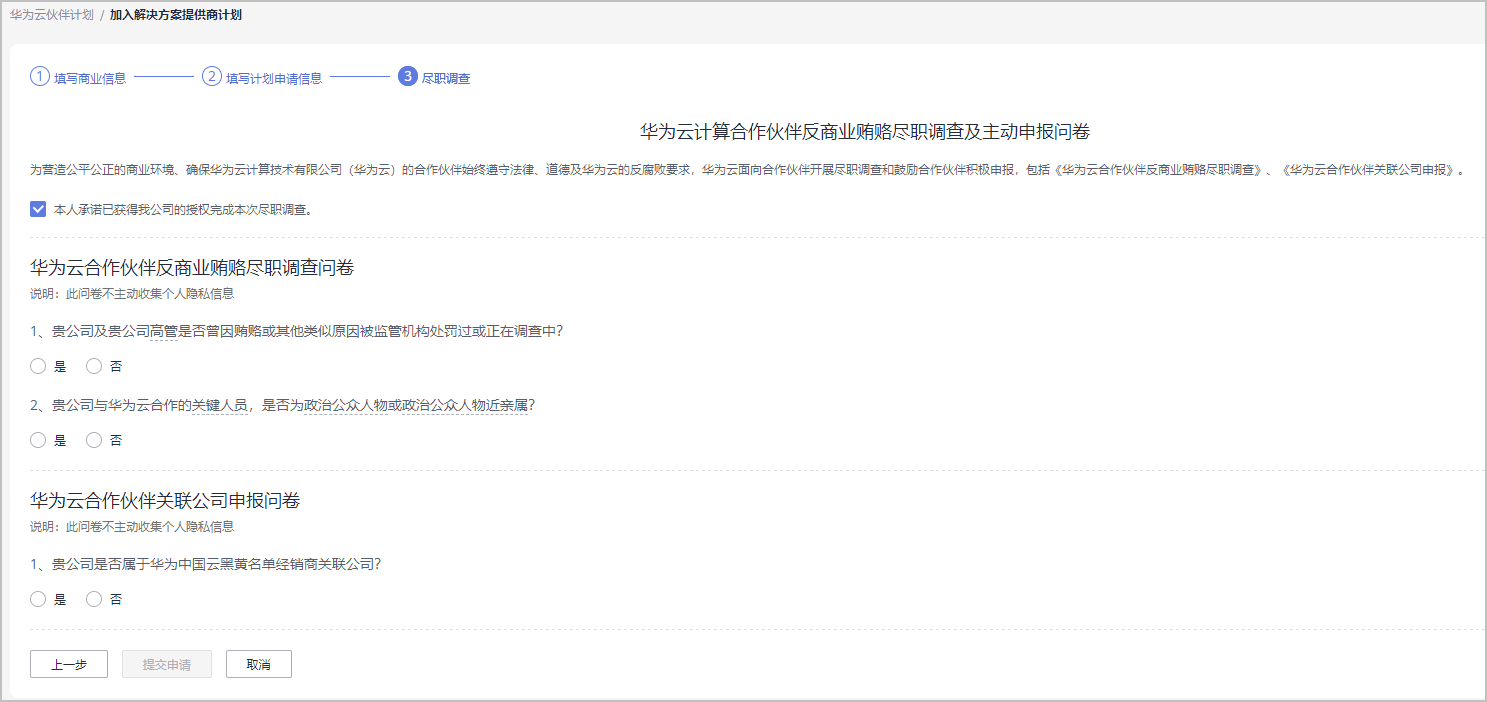Select 是 for political public figure question
Viewport: 1487px width, 702px height.
point(39,440)
